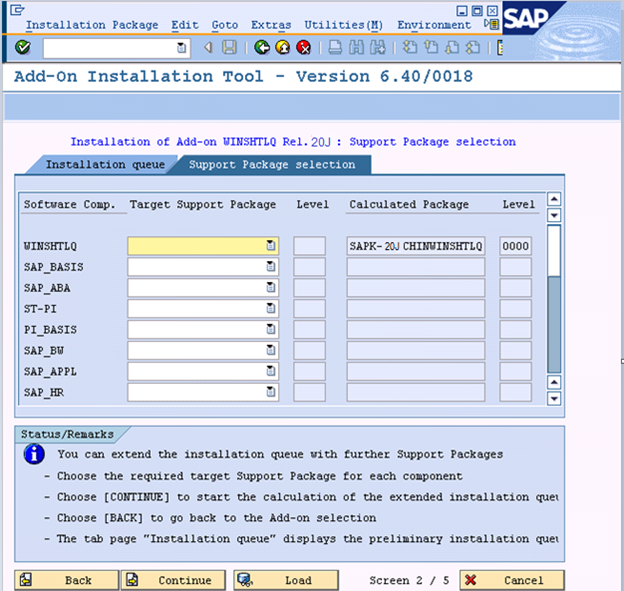Click the bottom scroll up arrow of table
Viewport: 624px width, 591px height.
pyautogui.click(x=554, y=382)
